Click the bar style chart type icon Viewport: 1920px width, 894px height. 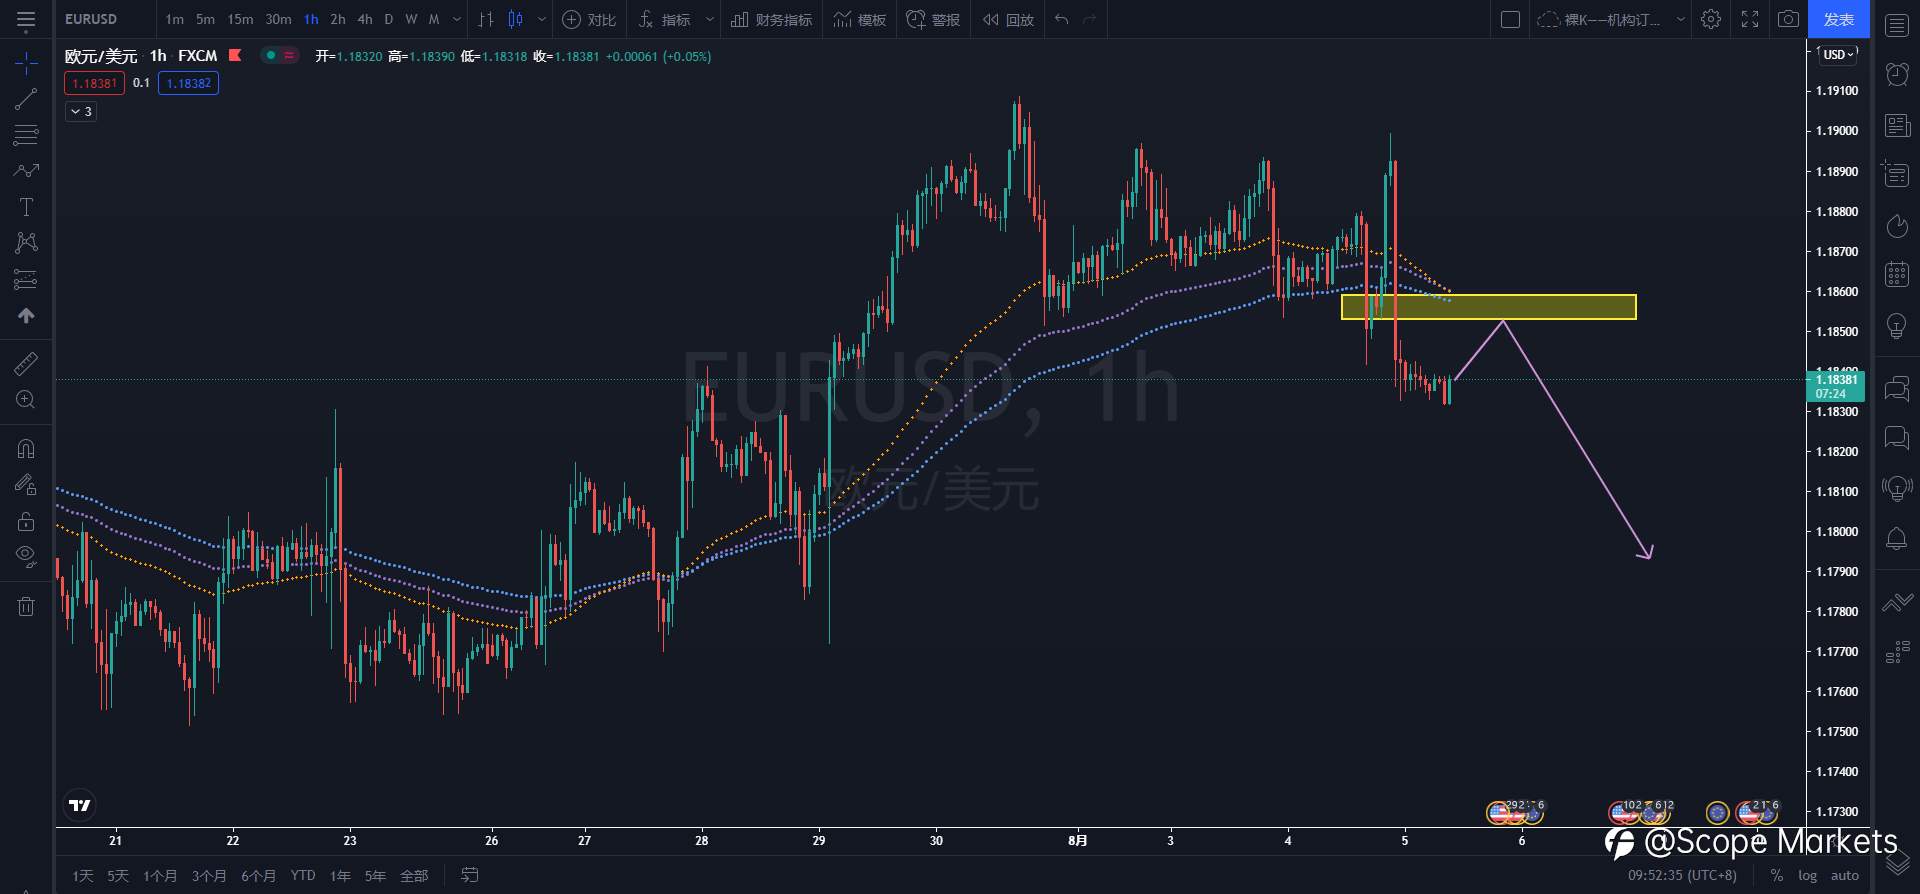click(x=486, y=19)
